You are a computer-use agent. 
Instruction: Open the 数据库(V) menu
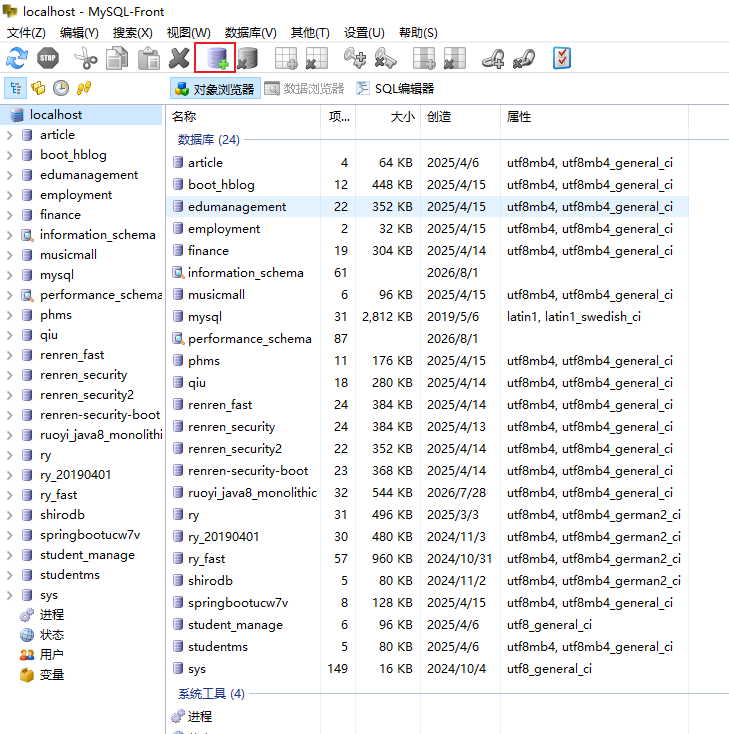click(250, 33)
